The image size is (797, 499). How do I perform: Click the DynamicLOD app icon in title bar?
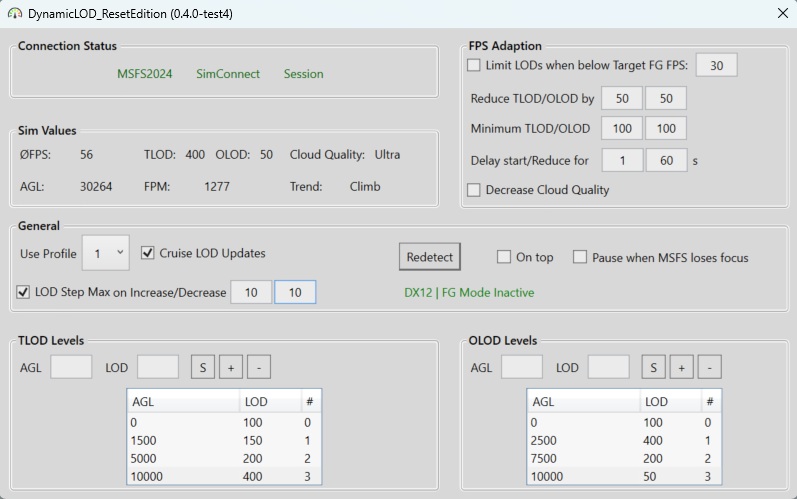[x=15, y=14]
